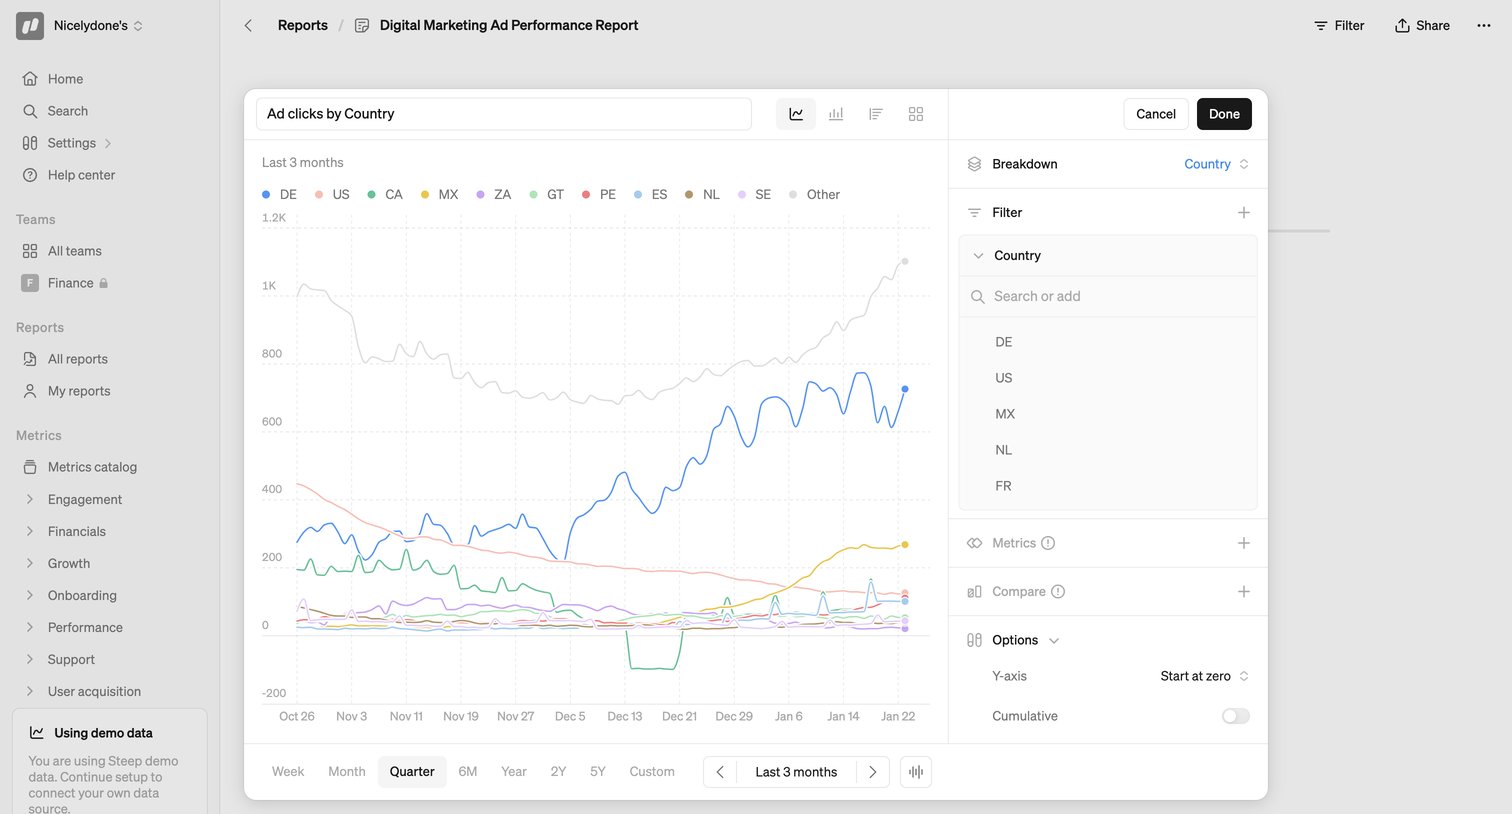Open the Reports breadcrumb link
The width and height of the screenshot is (1512, 814).
(x=303, y=25)
